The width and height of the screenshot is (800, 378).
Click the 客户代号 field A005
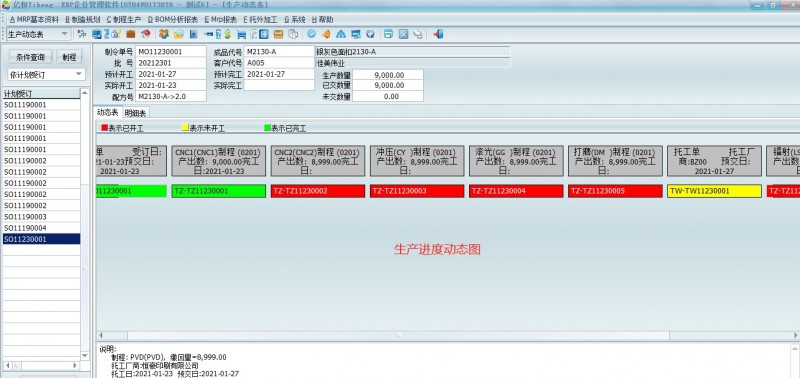(x=279, y=63)
